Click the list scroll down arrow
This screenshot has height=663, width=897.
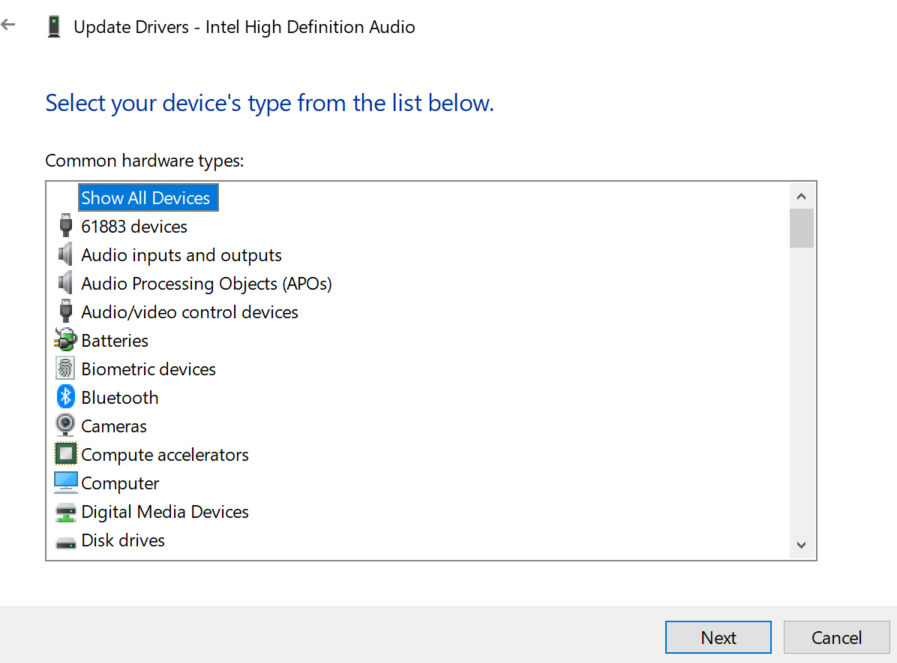tap(801, 545)
